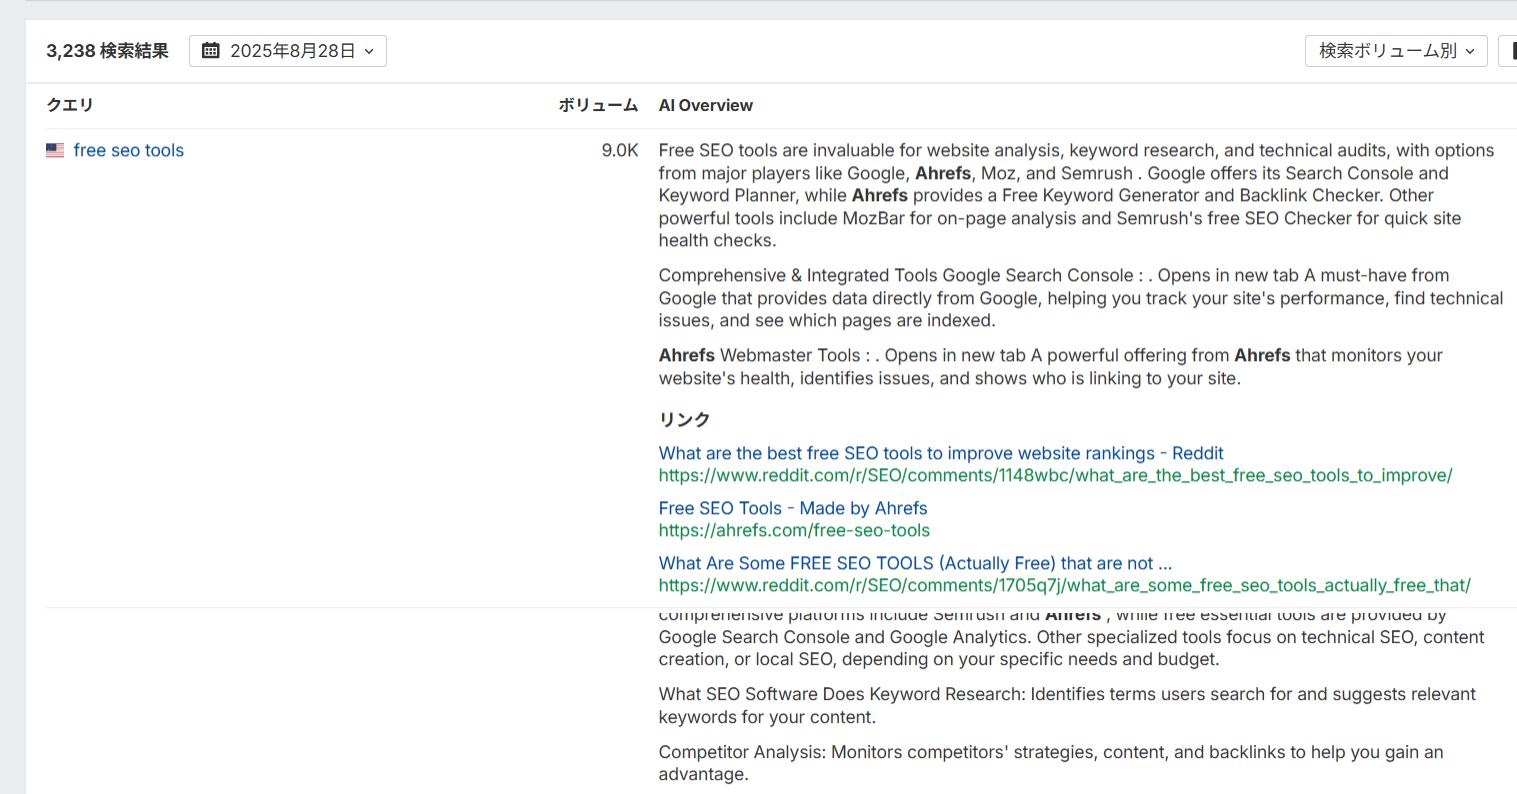
Task: Click the calendar icon in the date picker
Action: (x=210, y=50)
